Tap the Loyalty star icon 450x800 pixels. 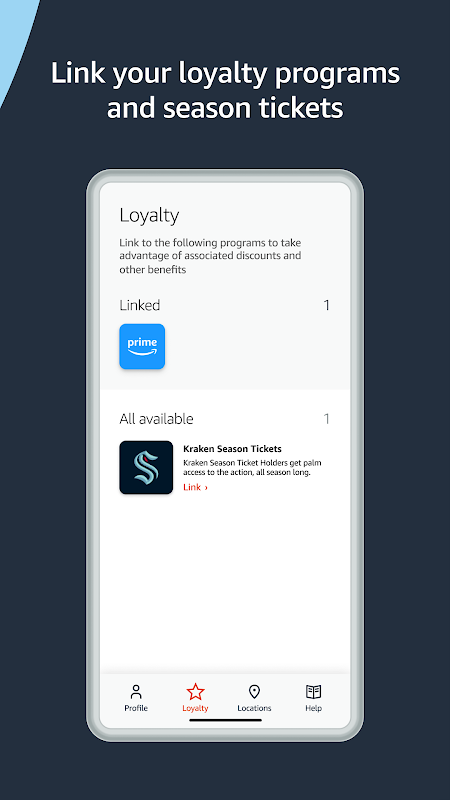195,692
